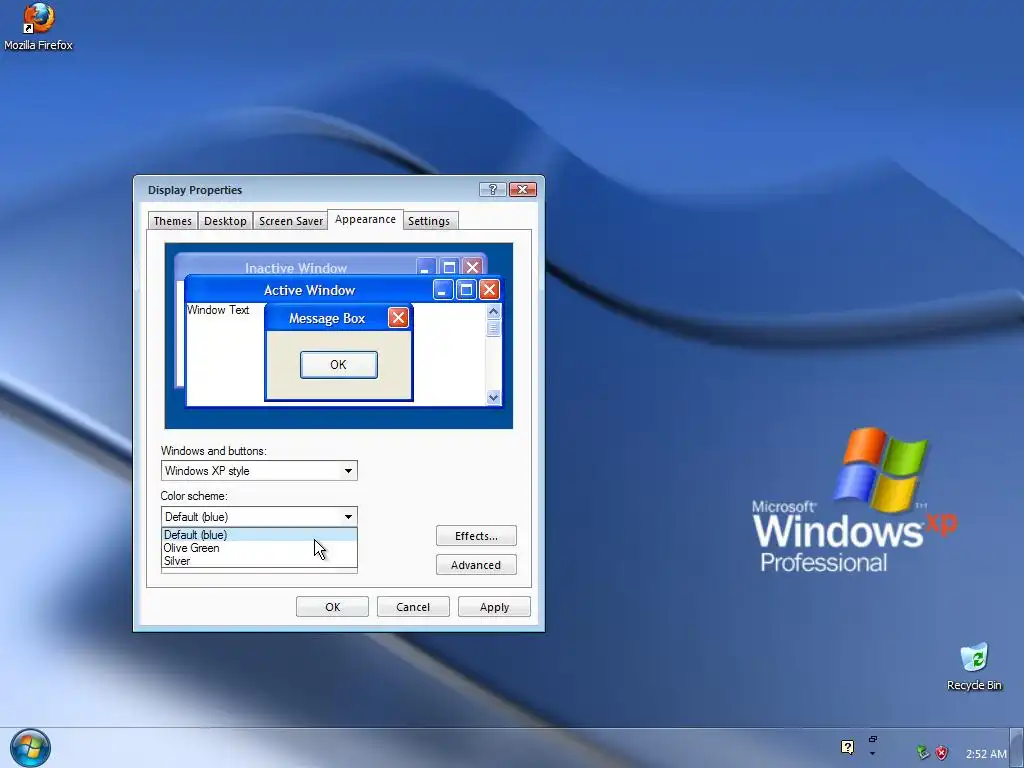Viewport: 1024px width, 768px height.
Task: Click the Color scheme: label
Action: (194, 496)
